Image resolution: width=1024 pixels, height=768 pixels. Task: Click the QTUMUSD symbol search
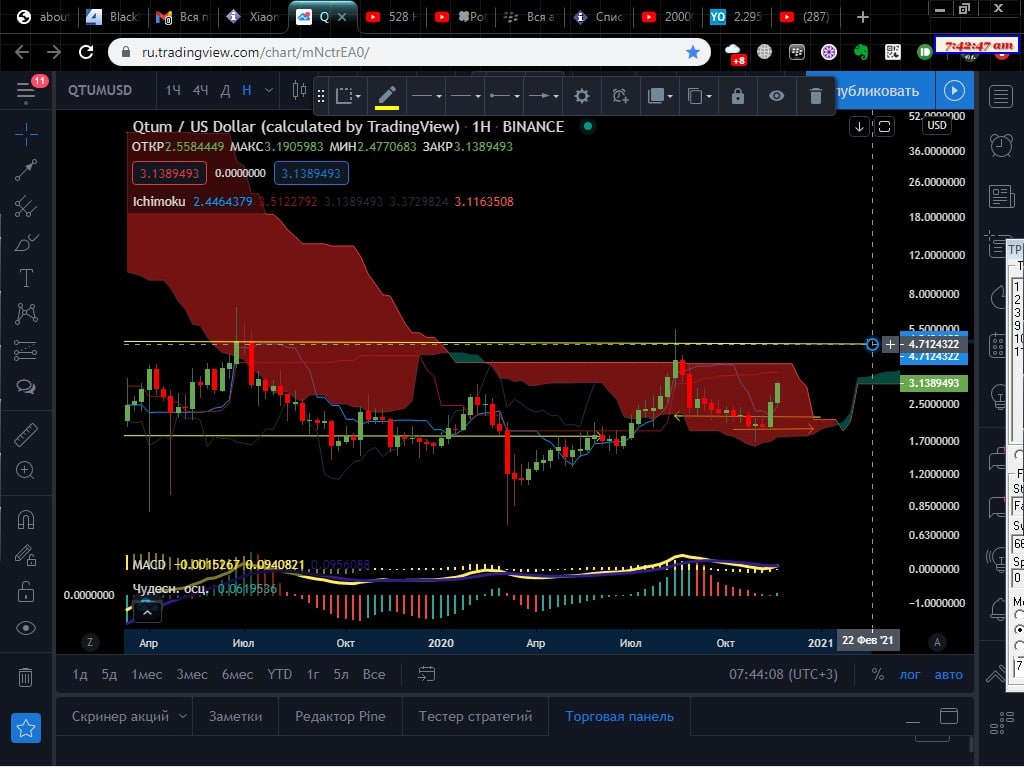(x=100, y=90)
